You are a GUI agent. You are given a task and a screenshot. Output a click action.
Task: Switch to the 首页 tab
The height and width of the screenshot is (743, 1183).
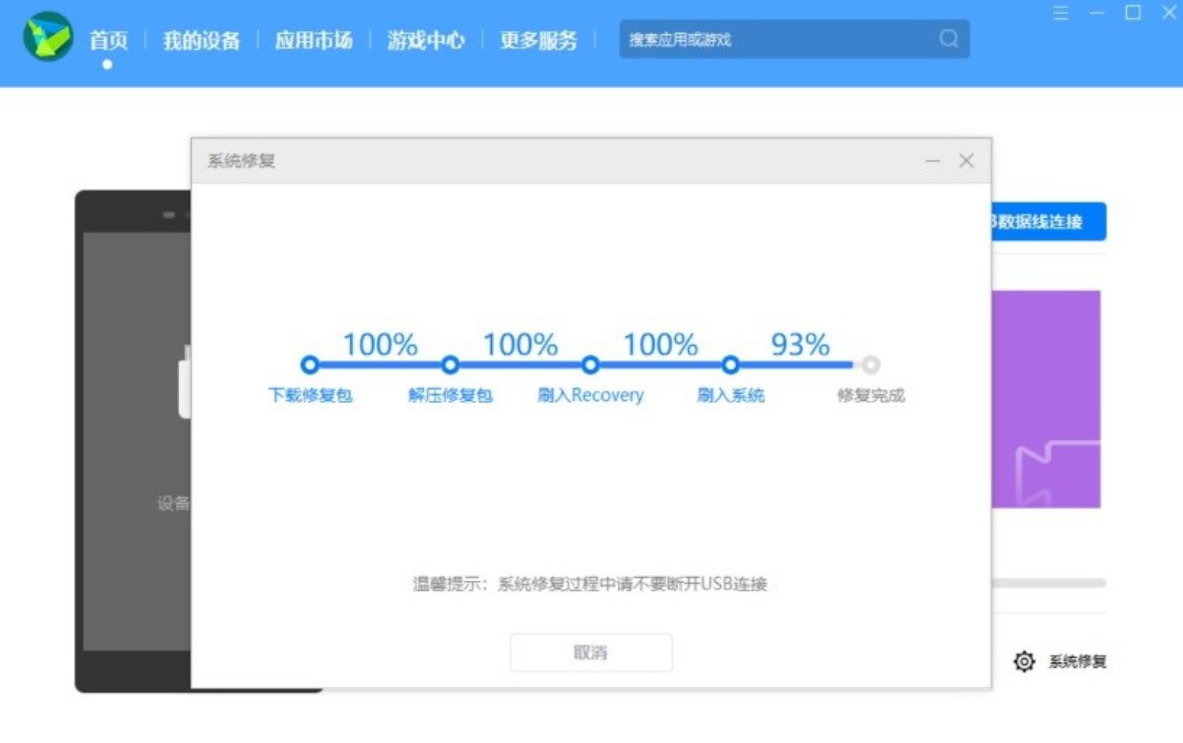pyautogui.click(x=108, y=41)
